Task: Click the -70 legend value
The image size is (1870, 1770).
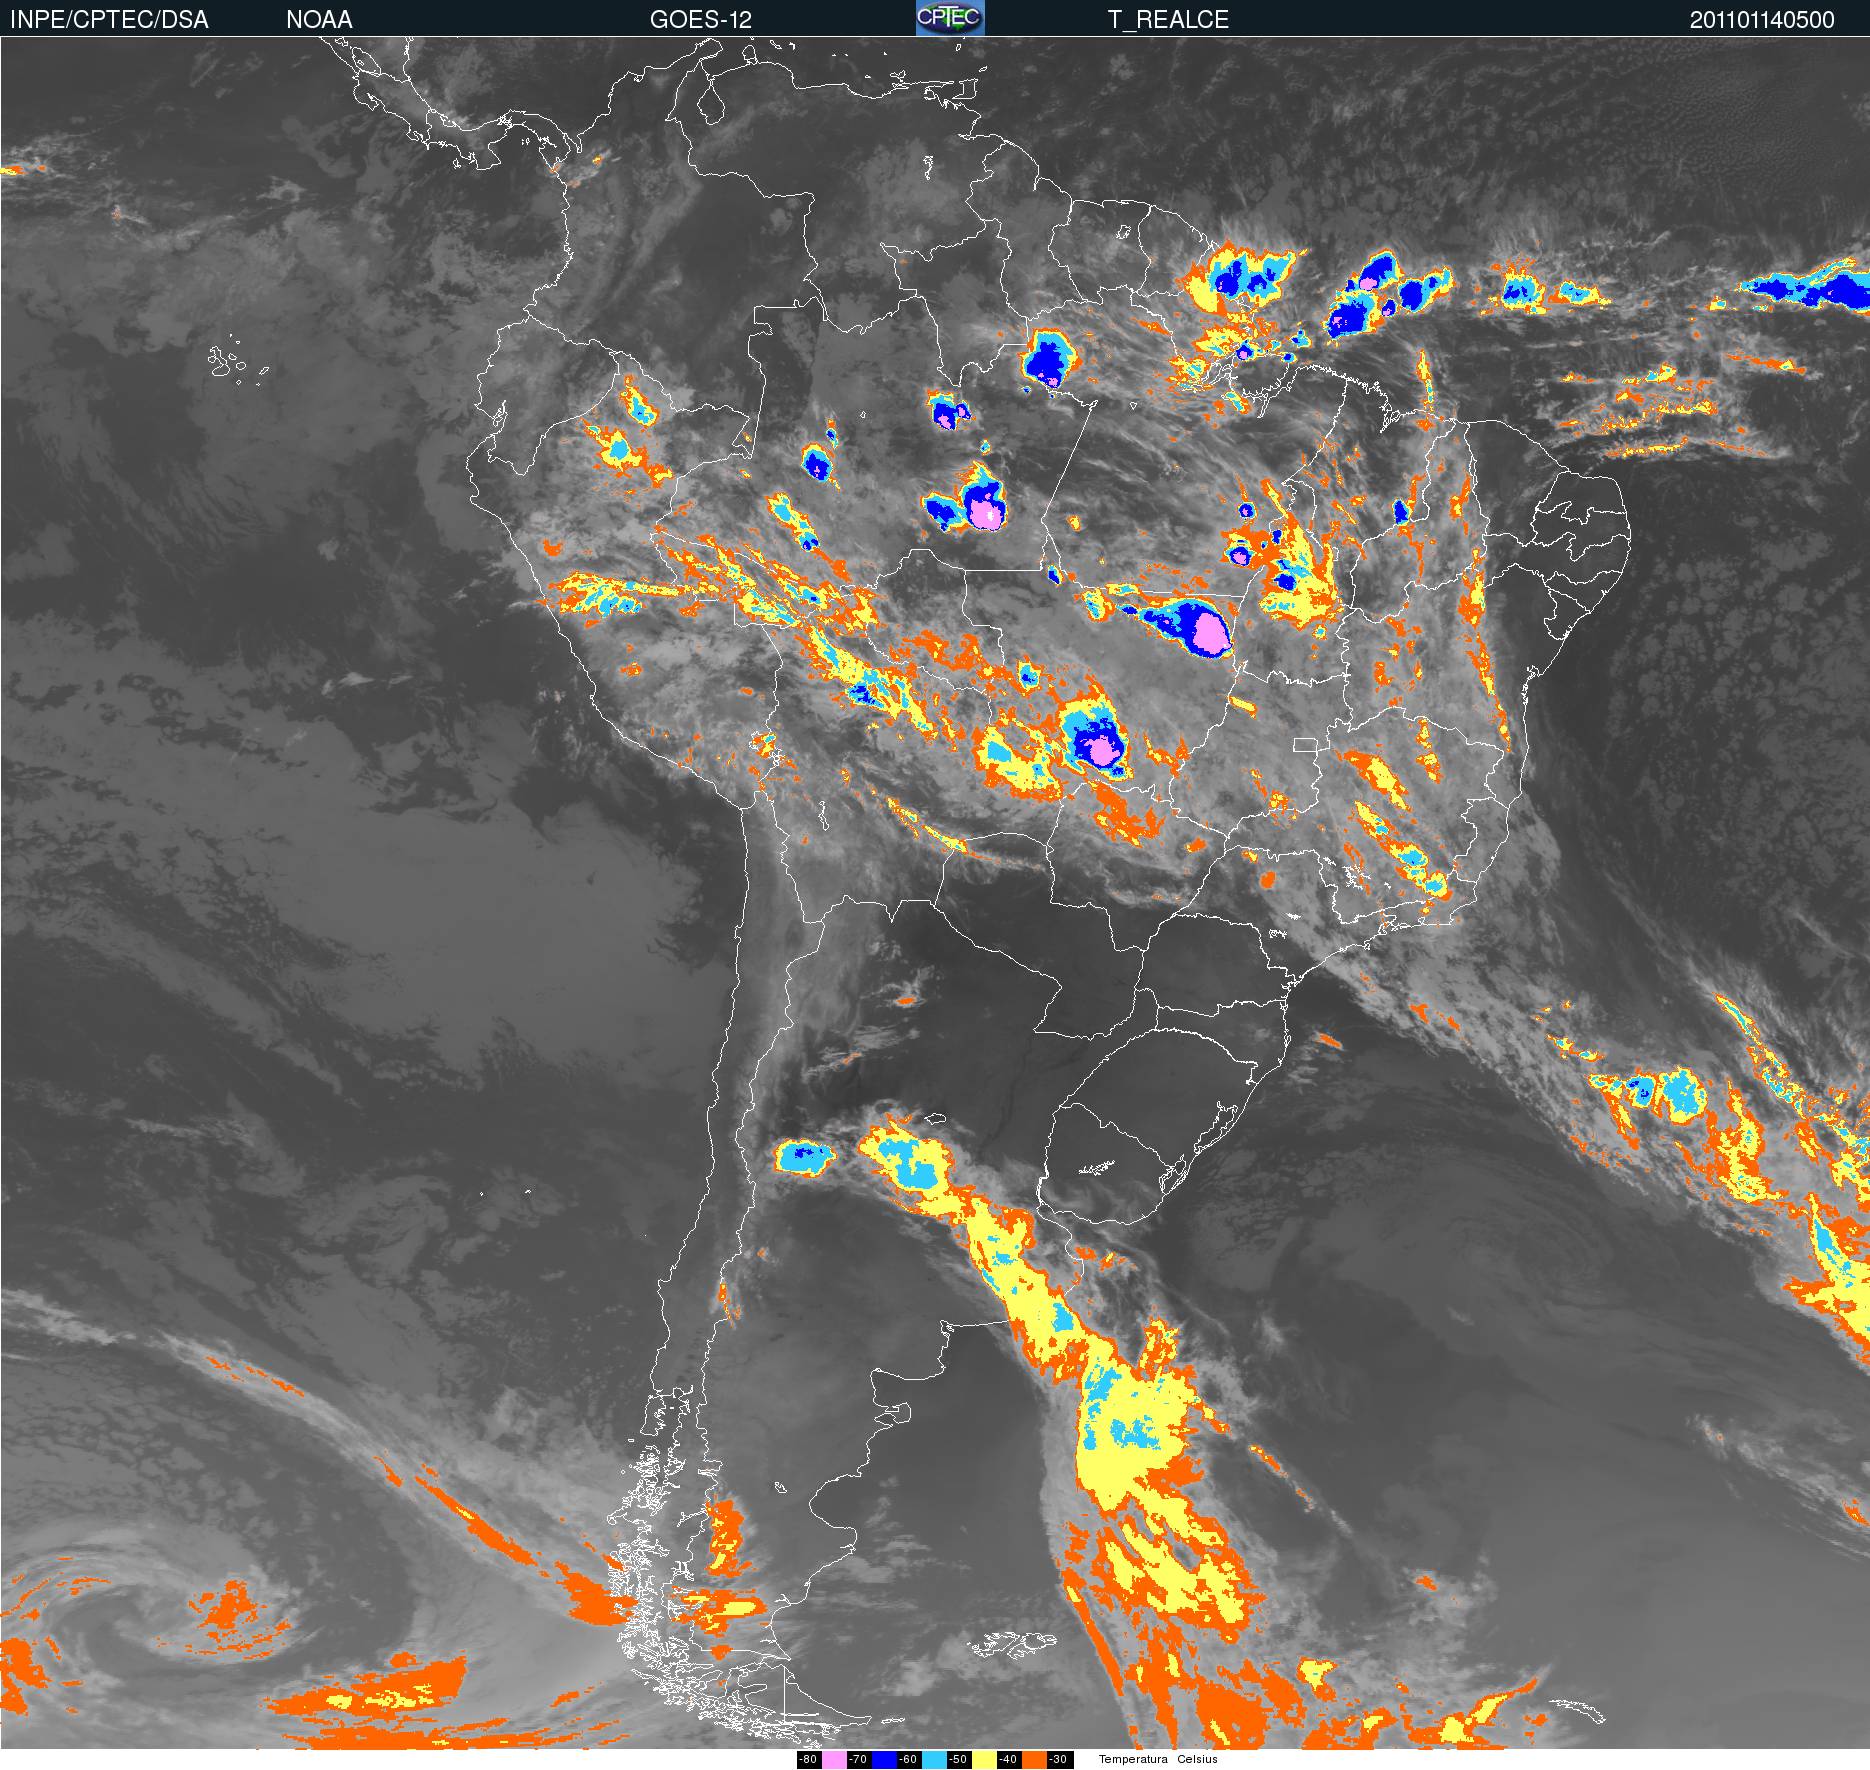Action: pyautogui.click(x=858, y=1760)
